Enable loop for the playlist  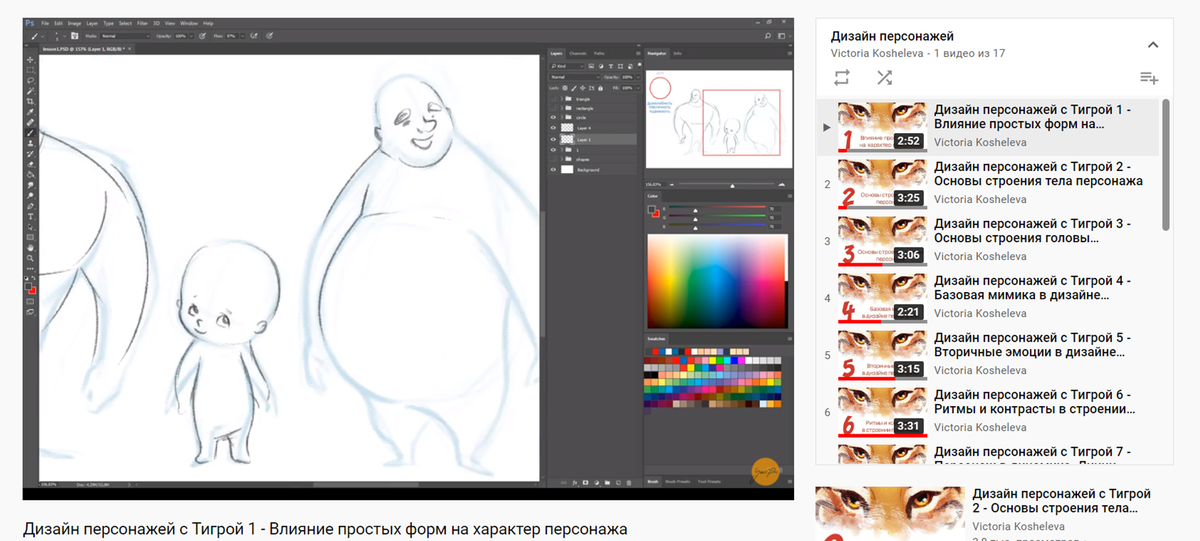(x=841, y=77)
